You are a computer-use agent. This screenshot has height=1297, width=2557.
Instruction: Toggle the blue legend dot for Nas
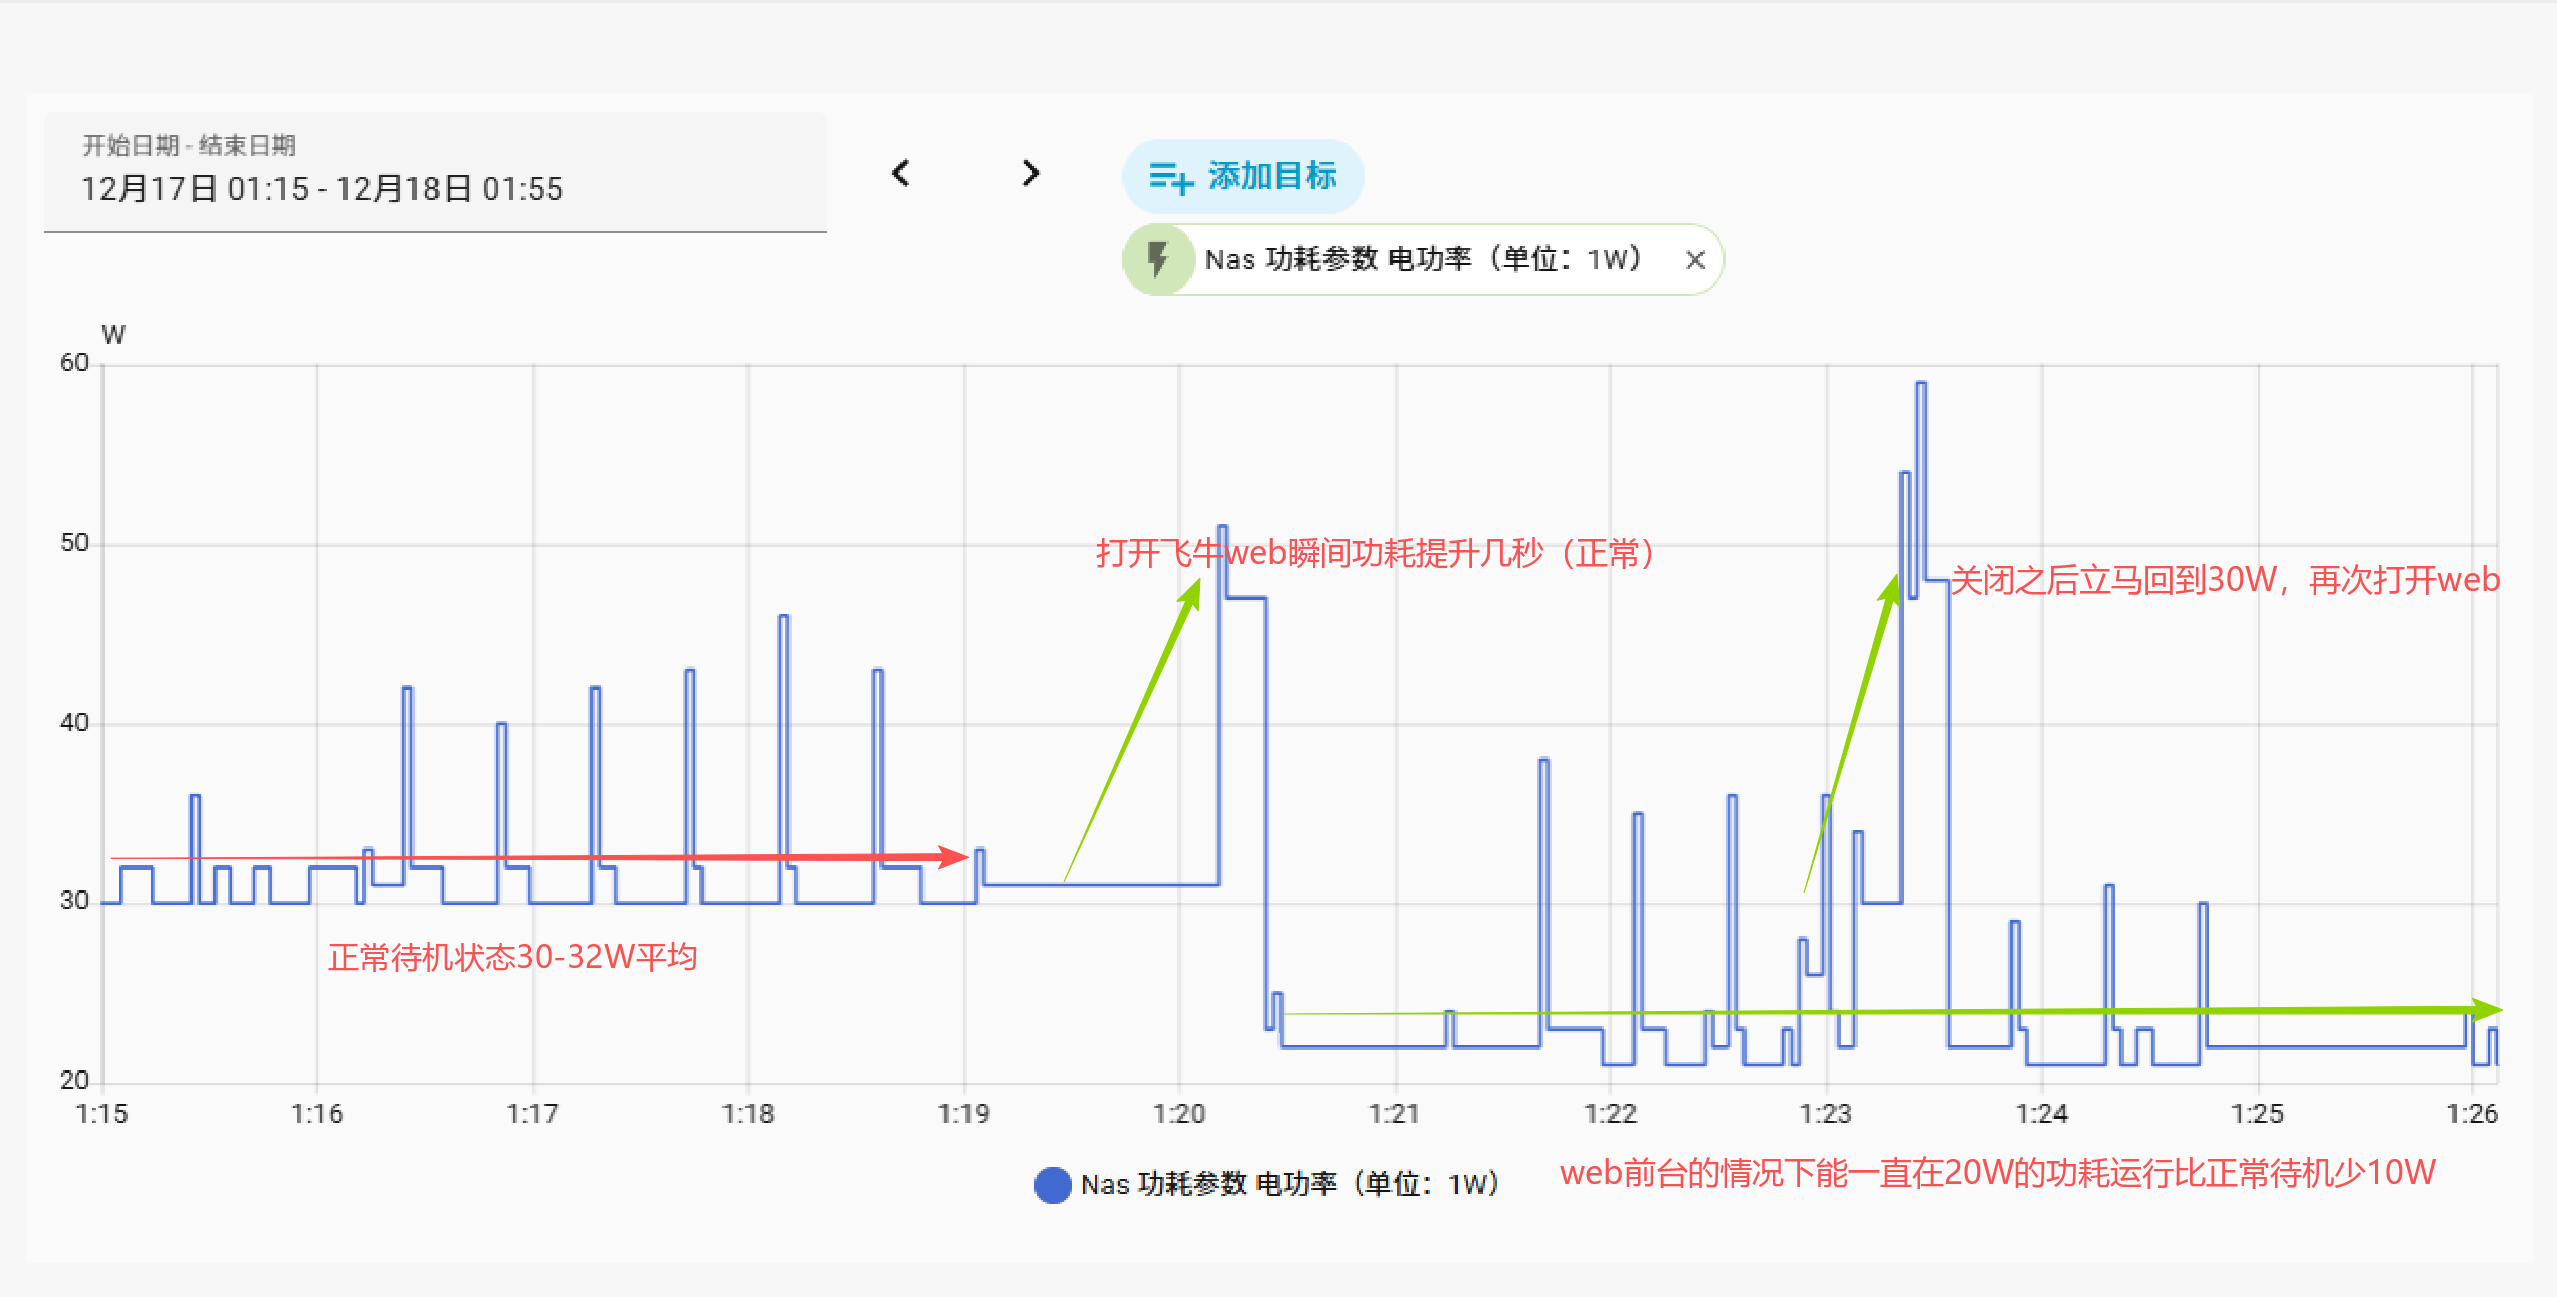tap(1052, 1185)
